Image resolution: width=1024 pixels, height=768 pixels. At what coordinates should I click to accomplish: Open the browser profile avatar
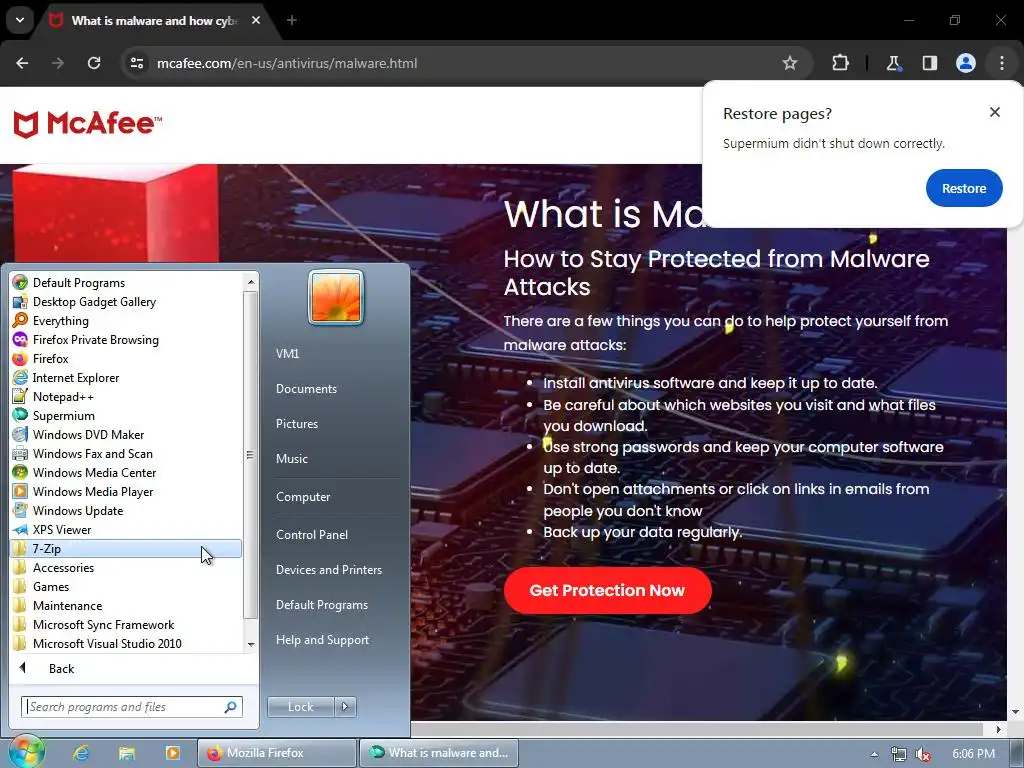coord(965,63)
